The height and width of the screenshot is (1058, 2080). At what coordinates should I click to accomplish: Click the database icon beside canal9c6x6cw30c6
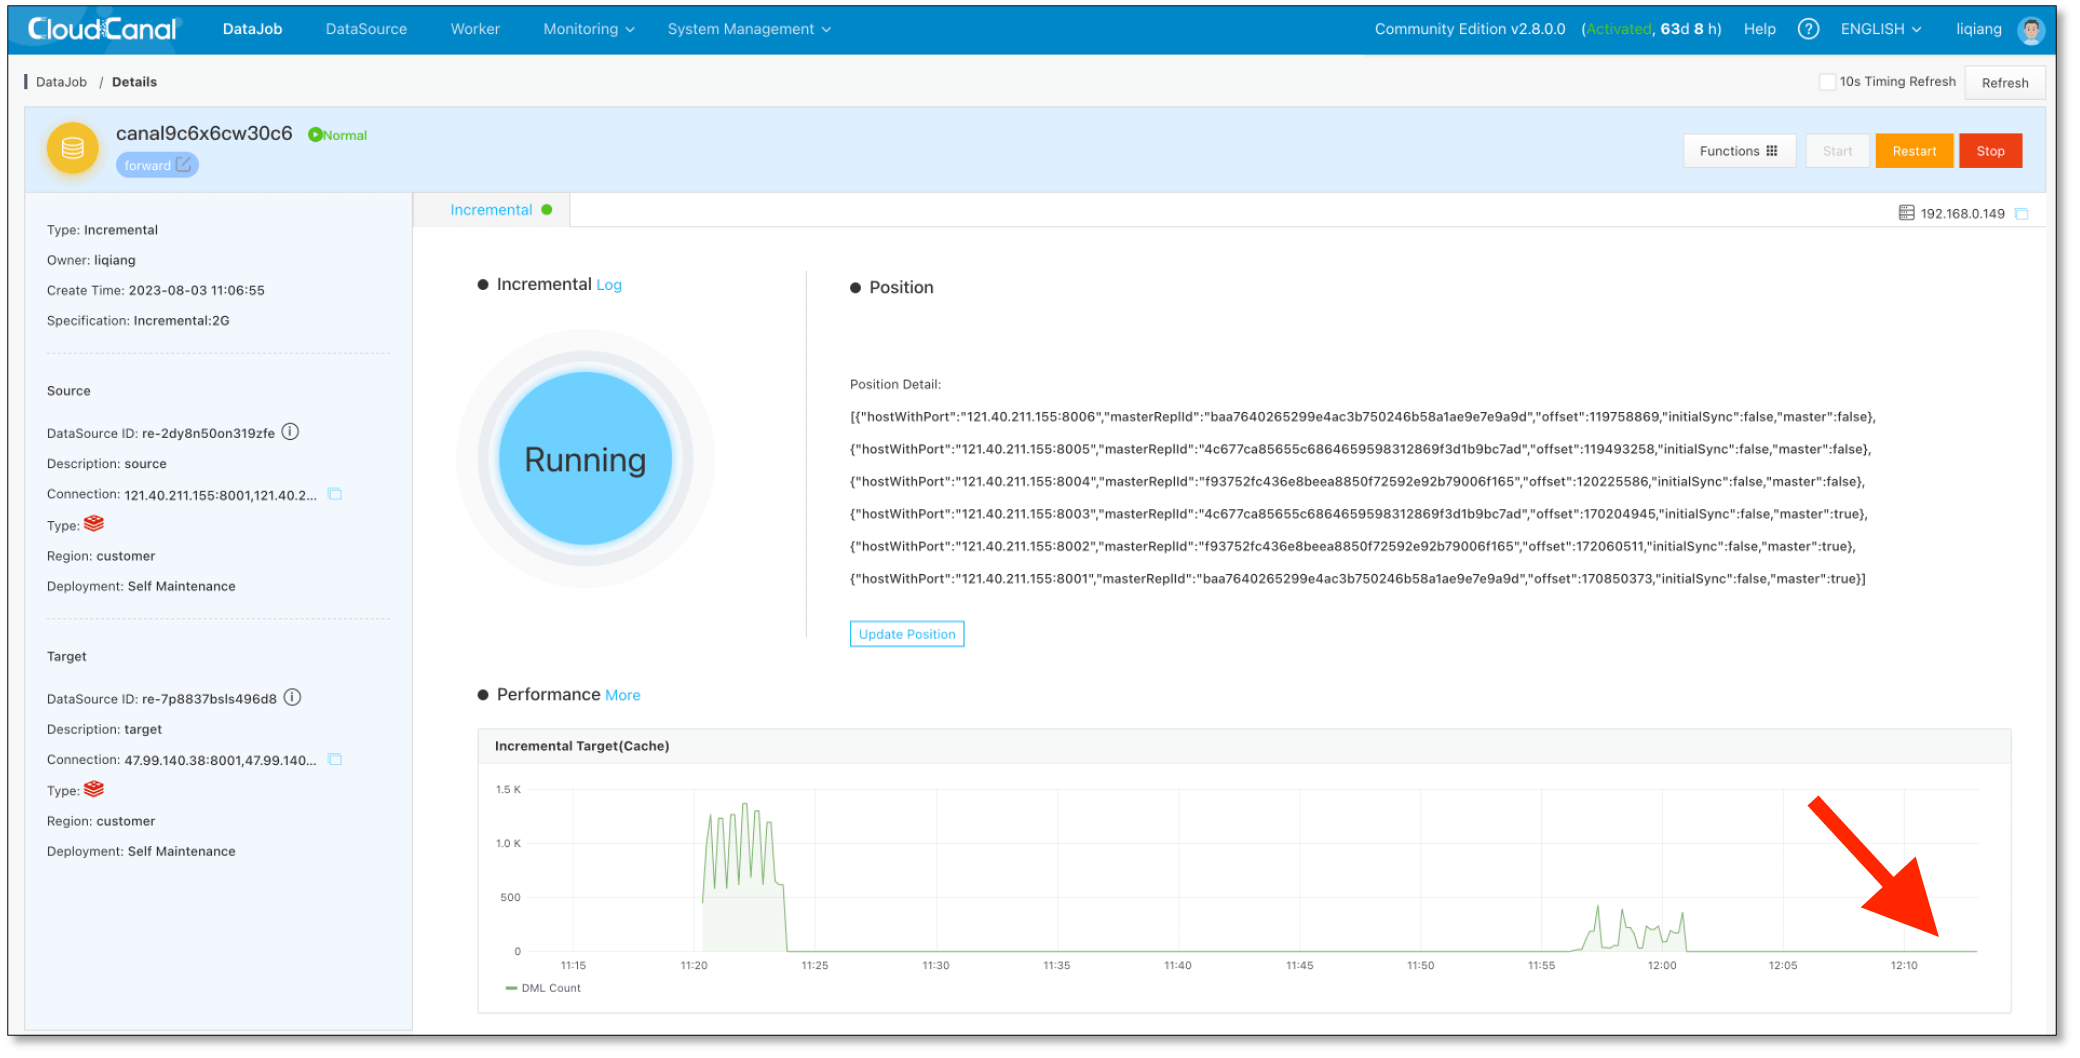coord(71,148)
